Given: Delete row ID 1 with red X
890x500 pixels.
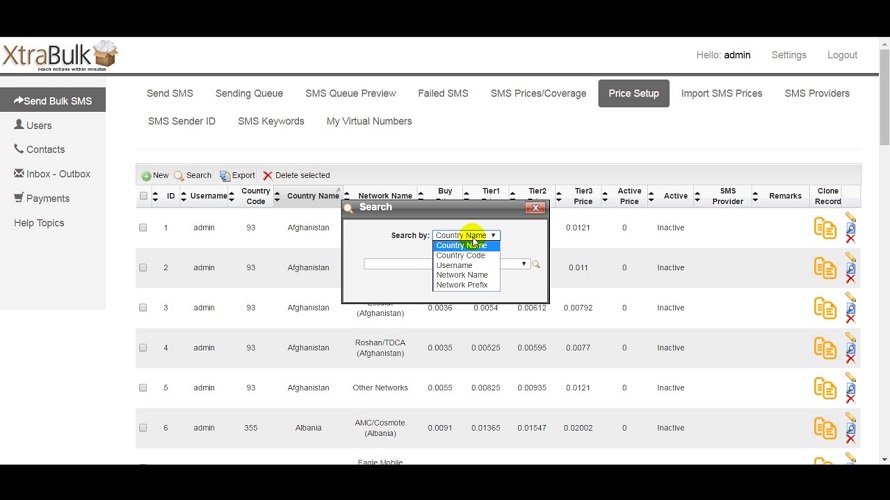Looking at the screenshot, I should tap(850, 238).
